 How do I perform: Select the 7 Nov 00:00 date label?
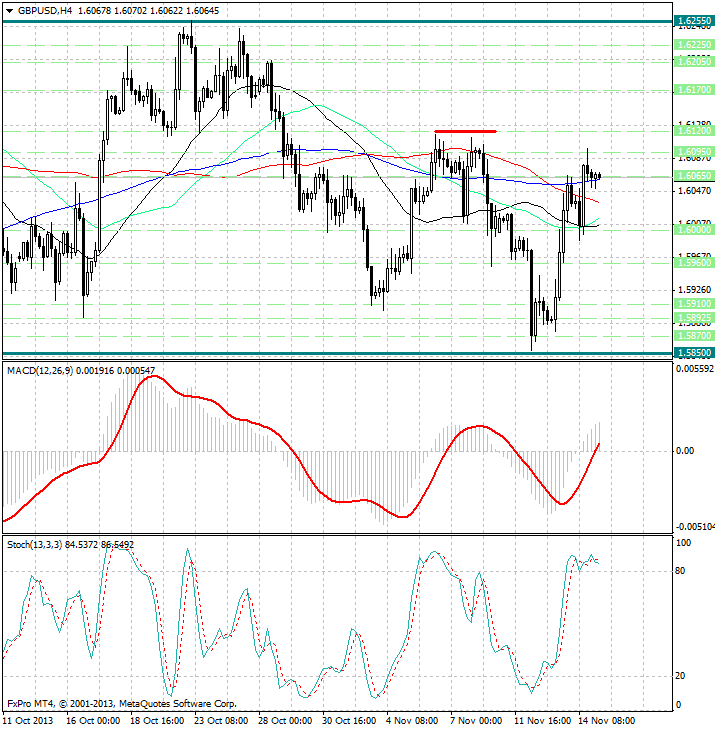tap(476, 721)
